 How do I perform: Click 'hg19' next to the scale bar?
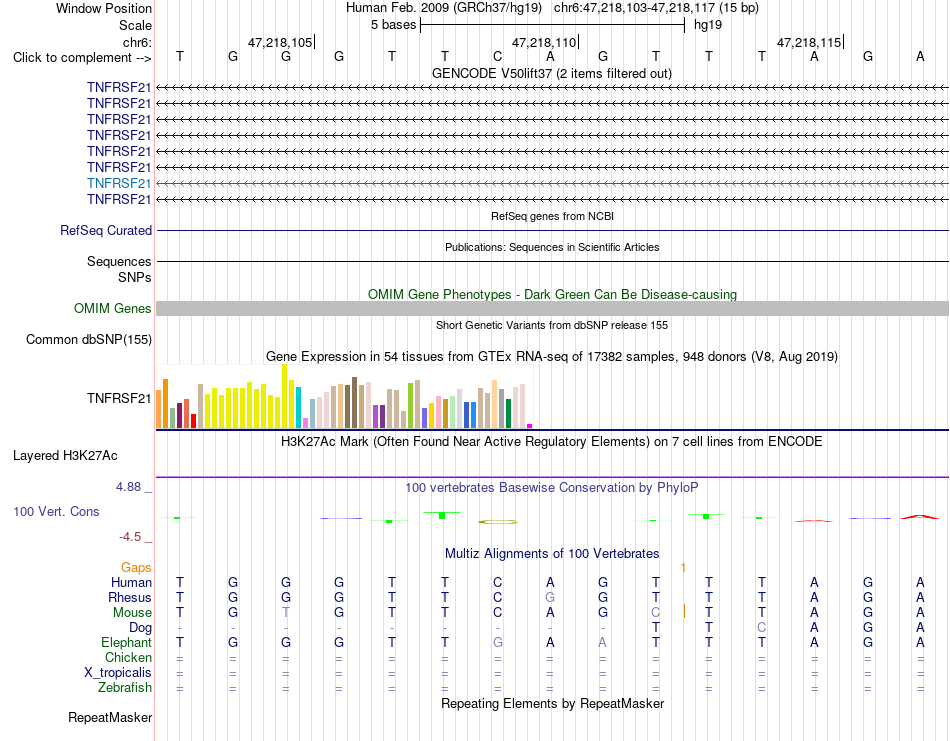(708, 25)
